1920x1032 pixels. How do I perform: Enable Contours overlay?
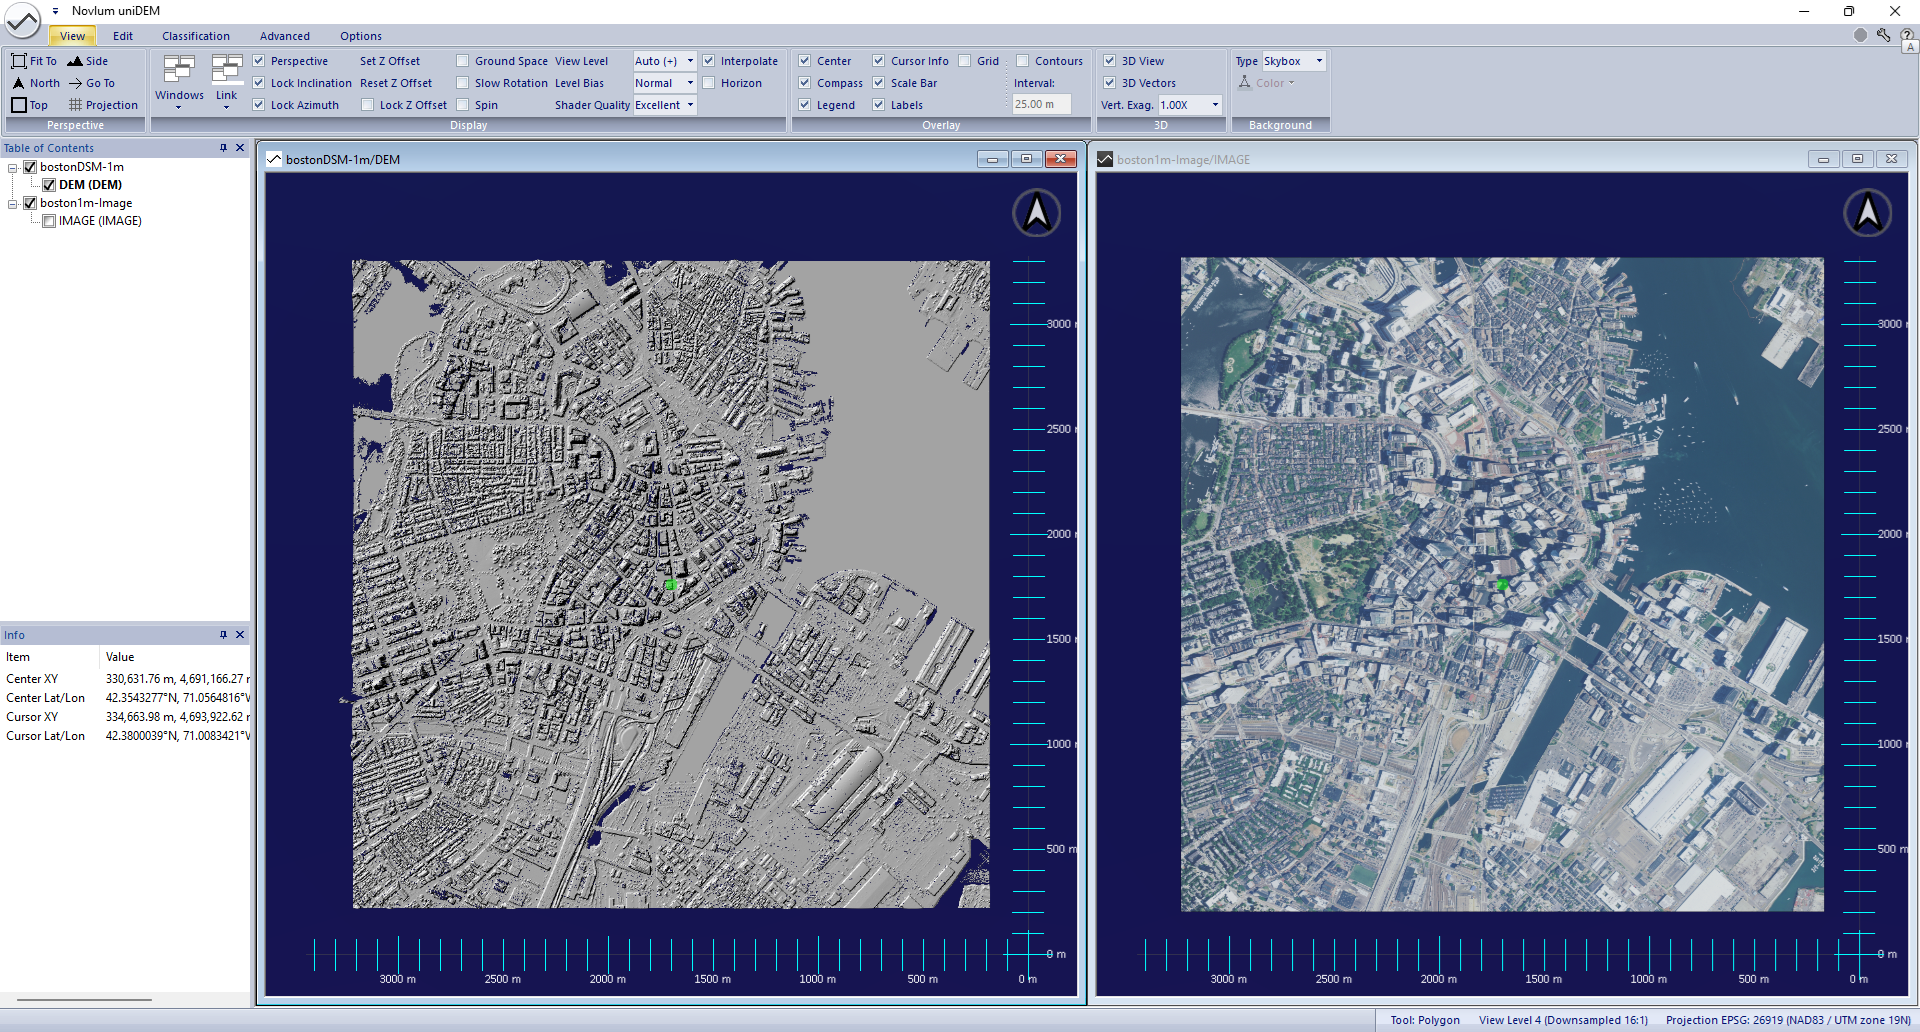(x=1023, y=61)
